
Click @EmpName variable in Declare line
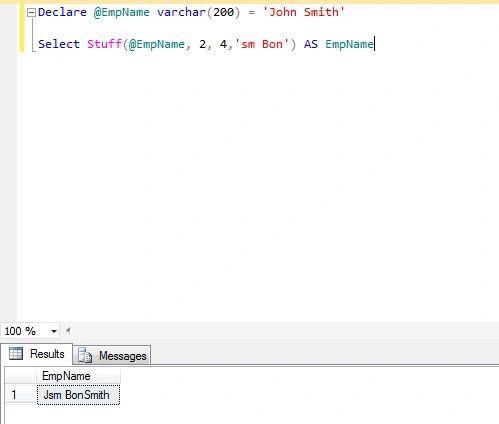coord(122,12)
